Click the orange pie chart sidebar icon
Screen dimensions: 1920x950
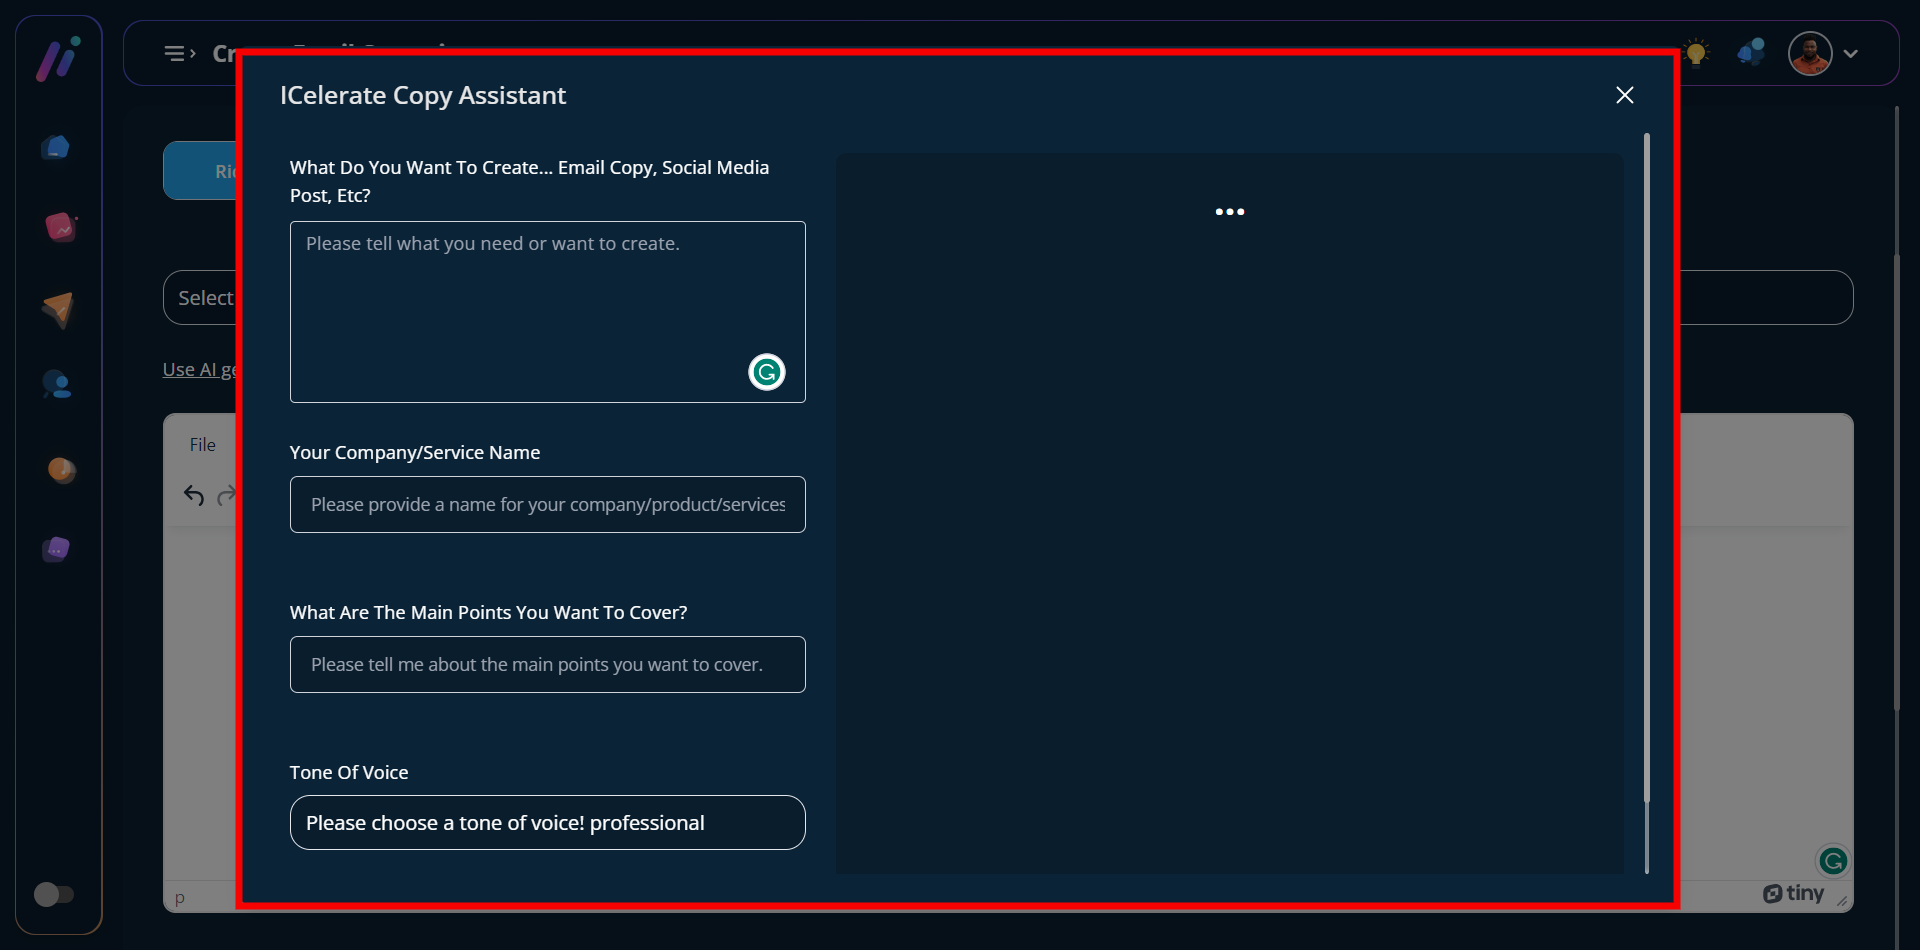(61, 470)
